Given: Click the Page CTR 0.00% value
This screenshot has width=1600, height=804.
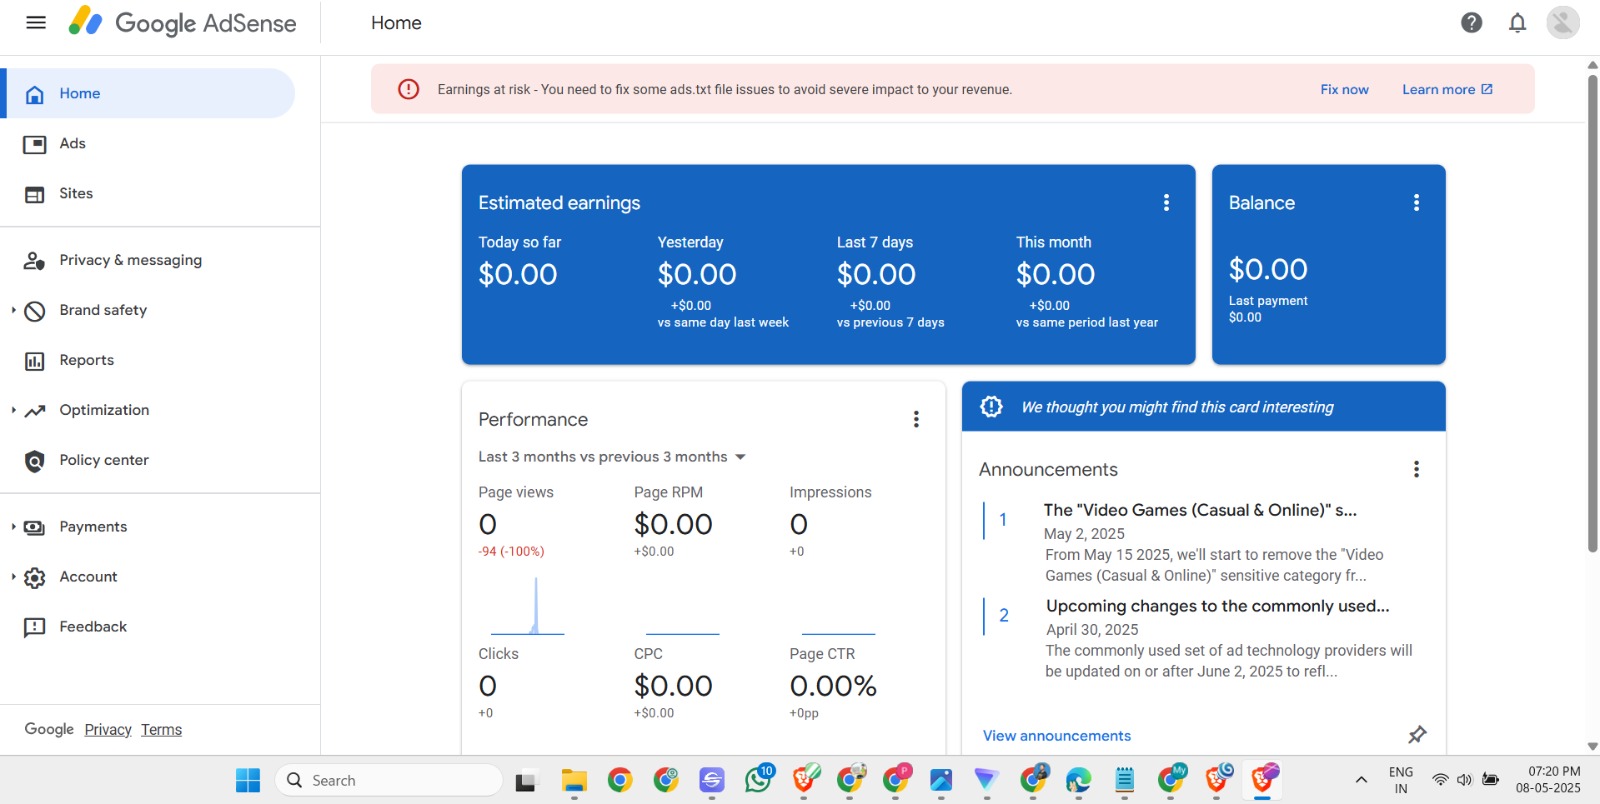Looking at the screenshot, I should pyautogui.click(x=833, y=687).
